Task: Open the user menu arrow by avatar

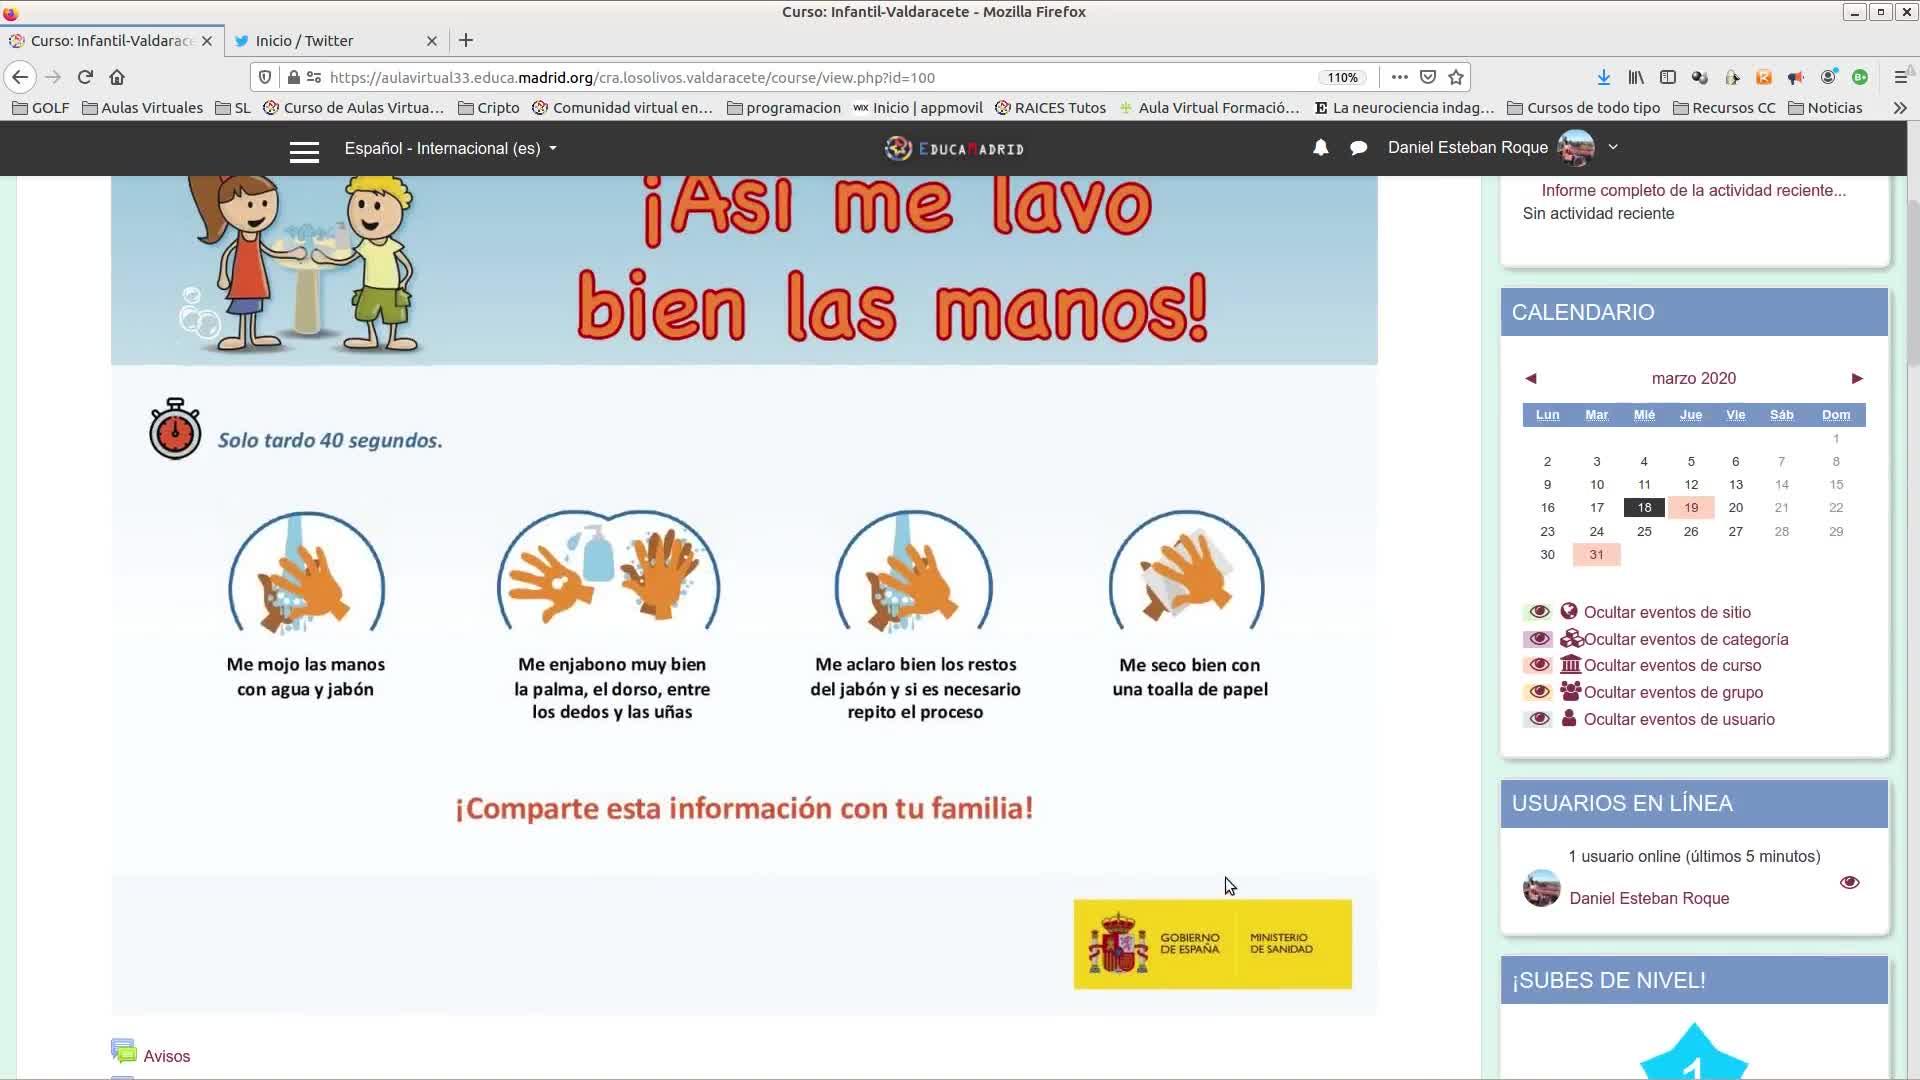Action: tap(1612, 147)
